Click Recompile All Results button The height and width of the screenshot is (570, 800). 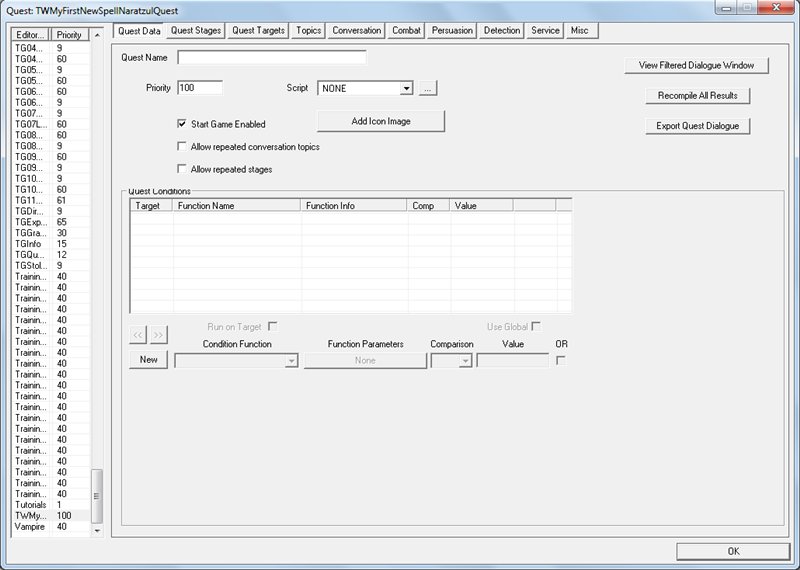pyautogui.click(x=697, y=95)
